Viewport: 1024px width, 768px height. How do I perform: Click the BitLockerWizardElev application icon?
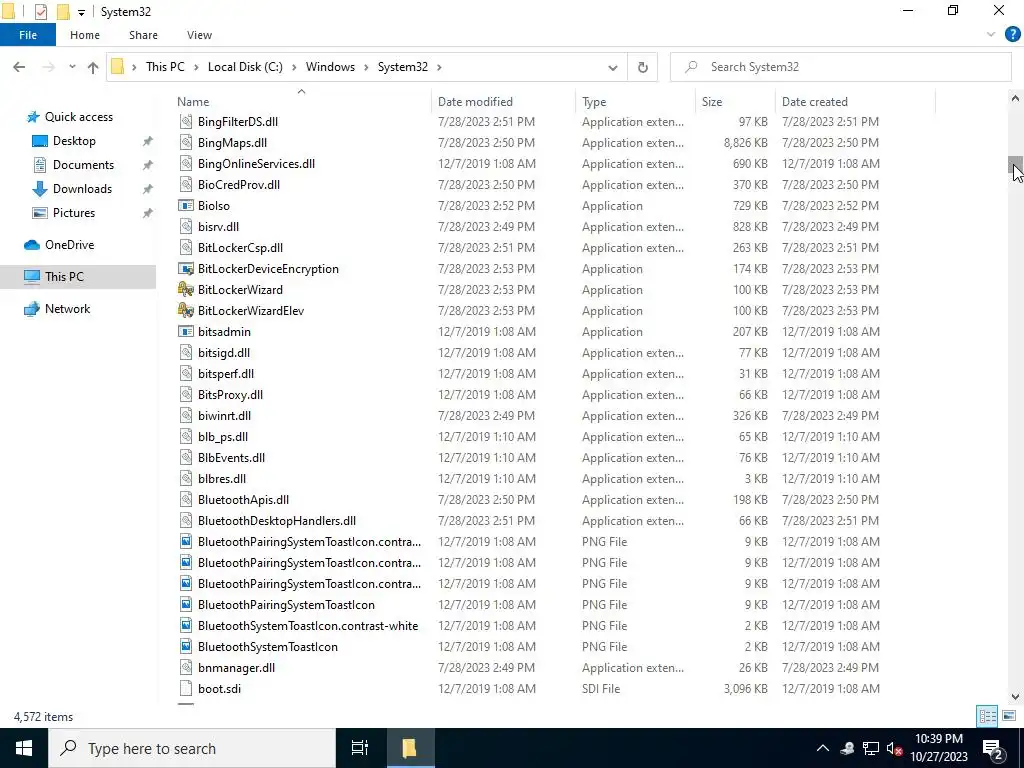(186, 310)
